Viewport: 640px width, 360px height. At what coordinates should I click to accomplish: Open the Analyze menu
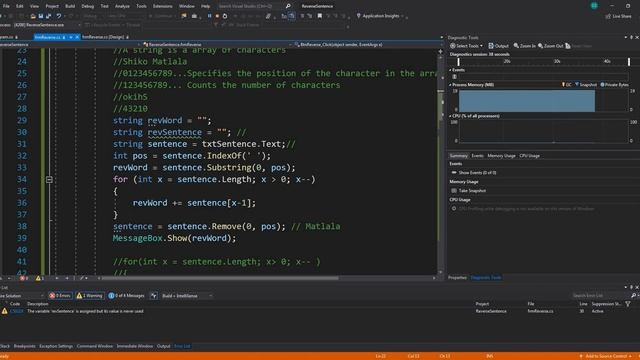[x=122, y=6]
